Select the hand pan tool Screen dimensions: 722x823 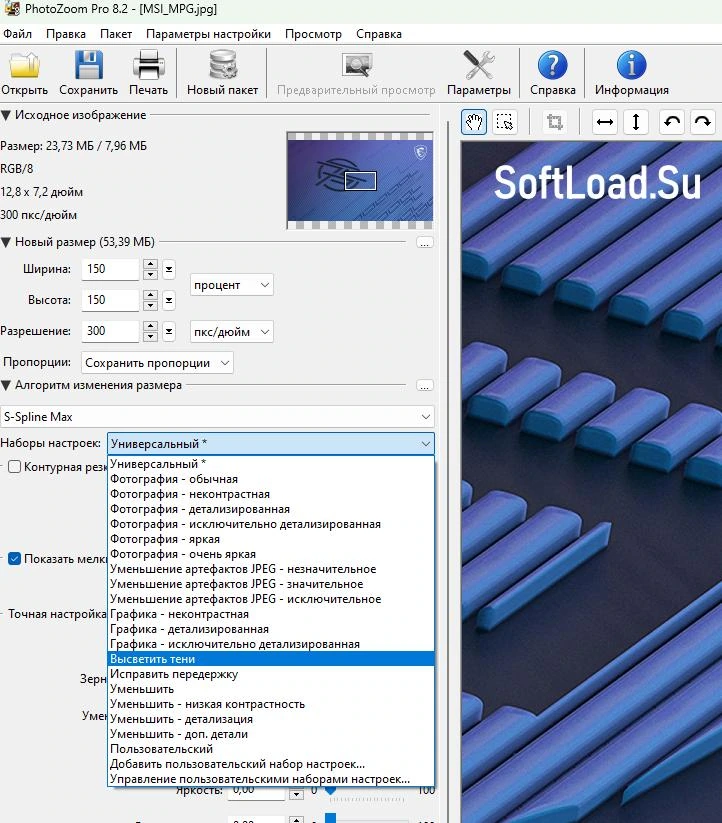click(474, 122)
